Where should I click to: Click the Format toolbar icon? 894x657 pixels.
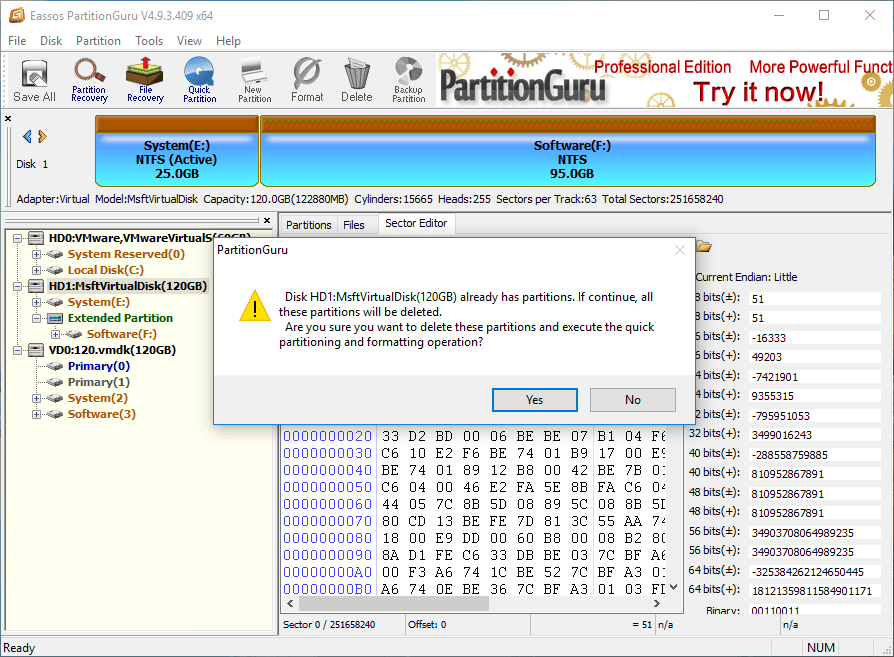tap(307, 80)
